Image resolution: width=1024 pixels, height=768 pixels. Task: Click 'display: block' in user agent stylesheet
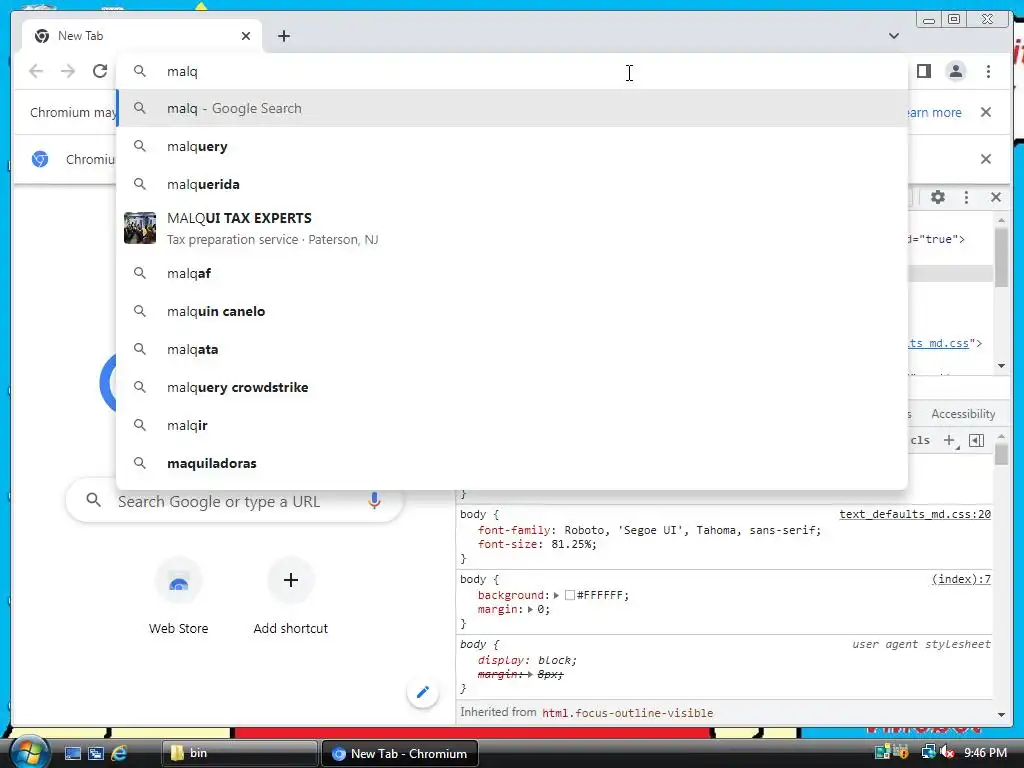pos(526,660)
